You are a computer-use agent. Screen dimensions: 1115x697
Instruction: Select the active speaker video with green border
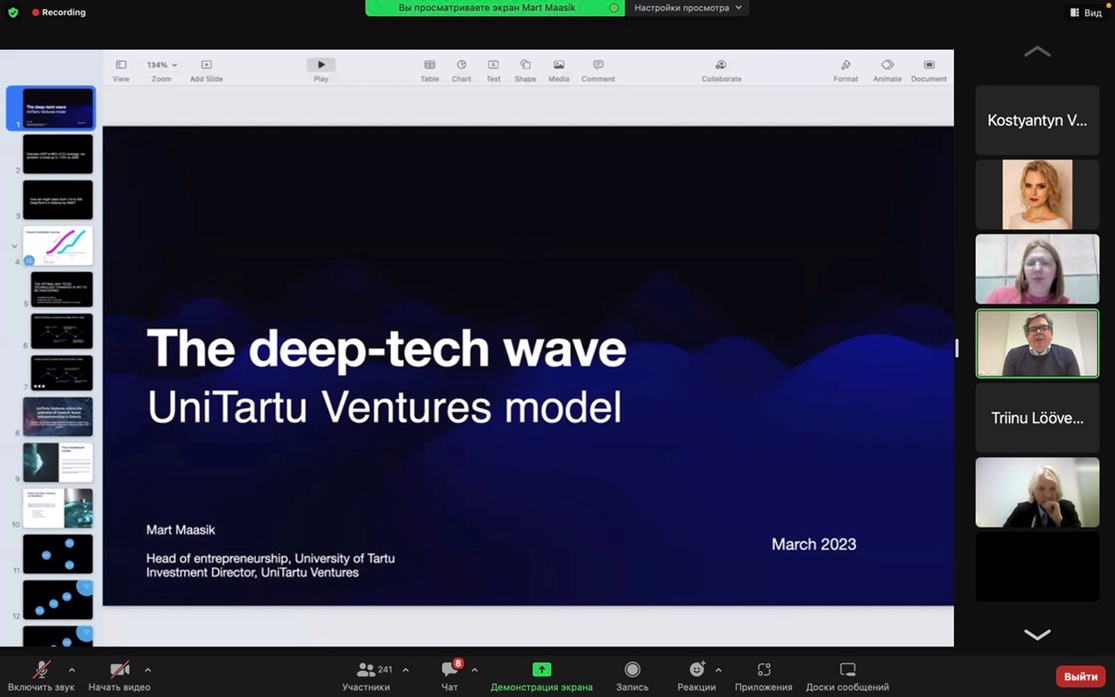pyautogui.click(x=1037, y=344)
